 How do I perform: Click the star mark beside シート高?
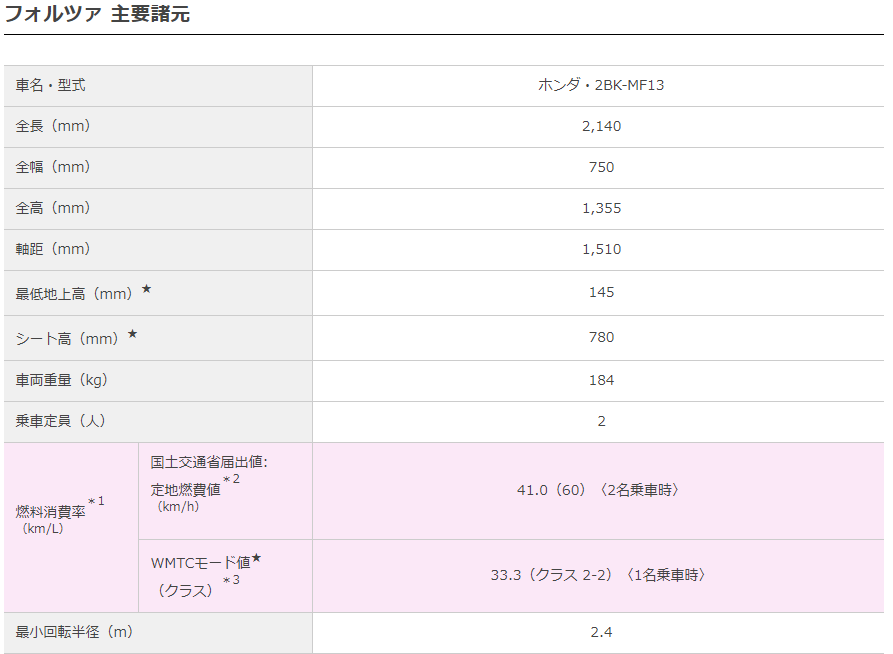click(x=132, y=334)
